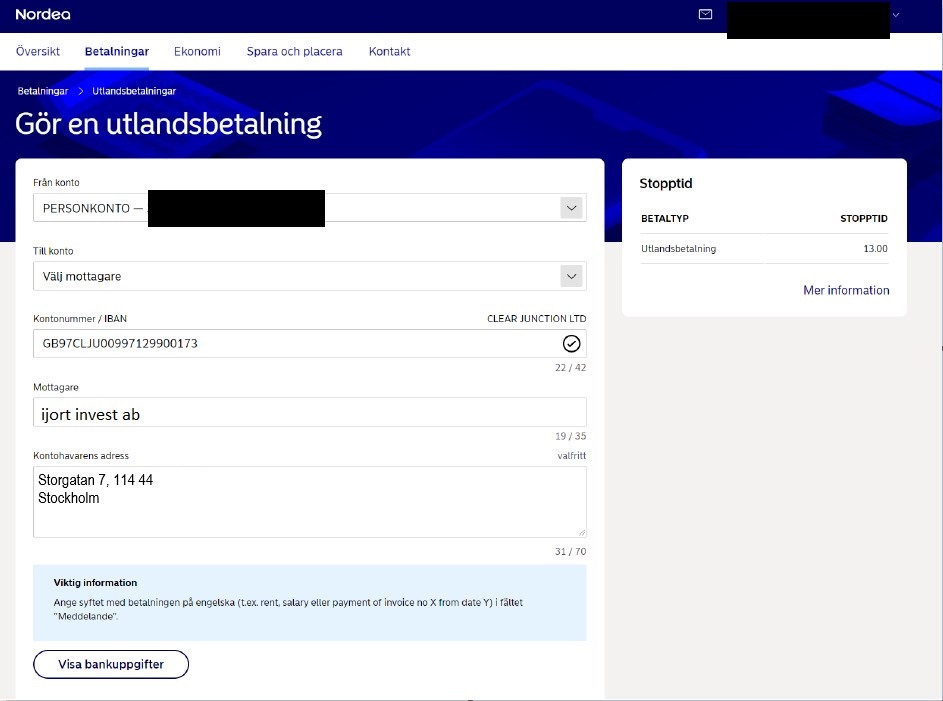Switch to Spara och placera
This screenshot has height=701, width=943.
294,52
